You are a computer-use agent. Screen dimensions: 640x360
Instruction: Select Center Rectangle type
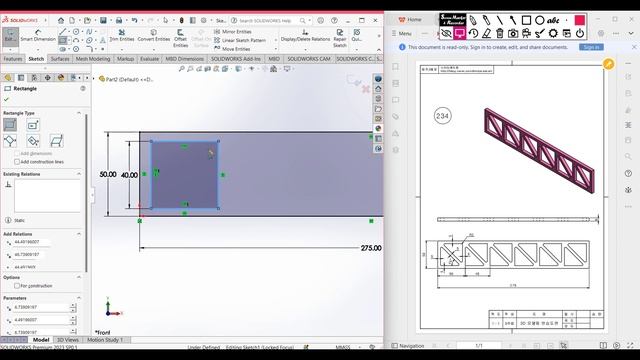33,124
